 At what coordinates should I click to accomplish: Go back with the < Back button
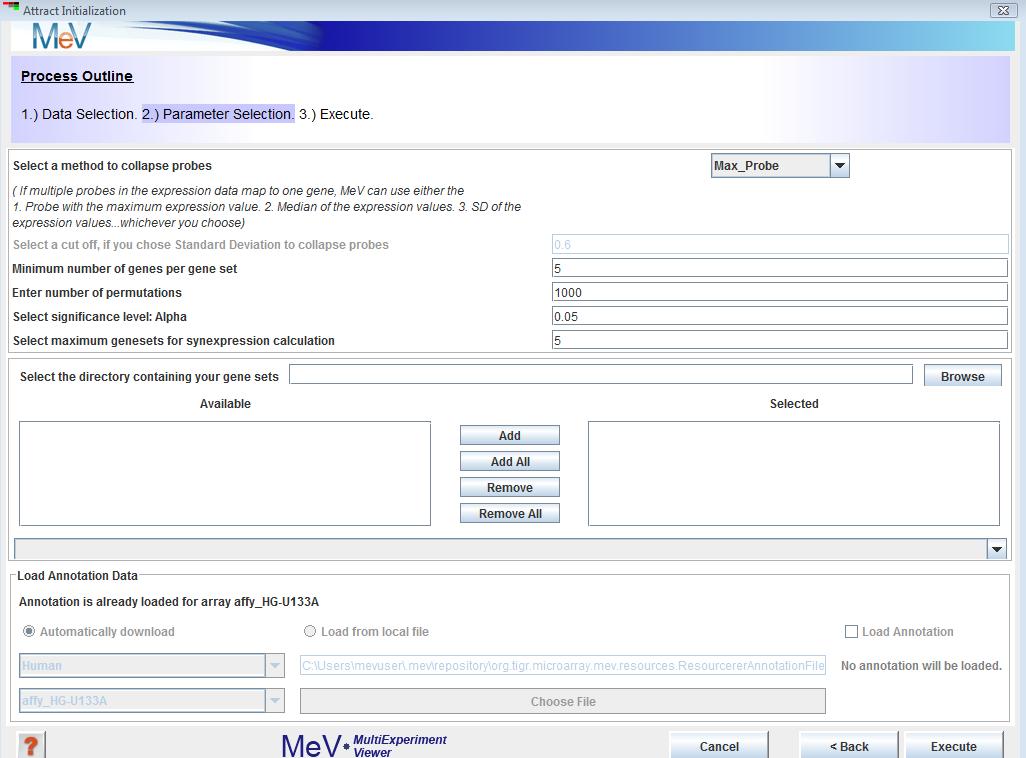[x=849, y=746]
